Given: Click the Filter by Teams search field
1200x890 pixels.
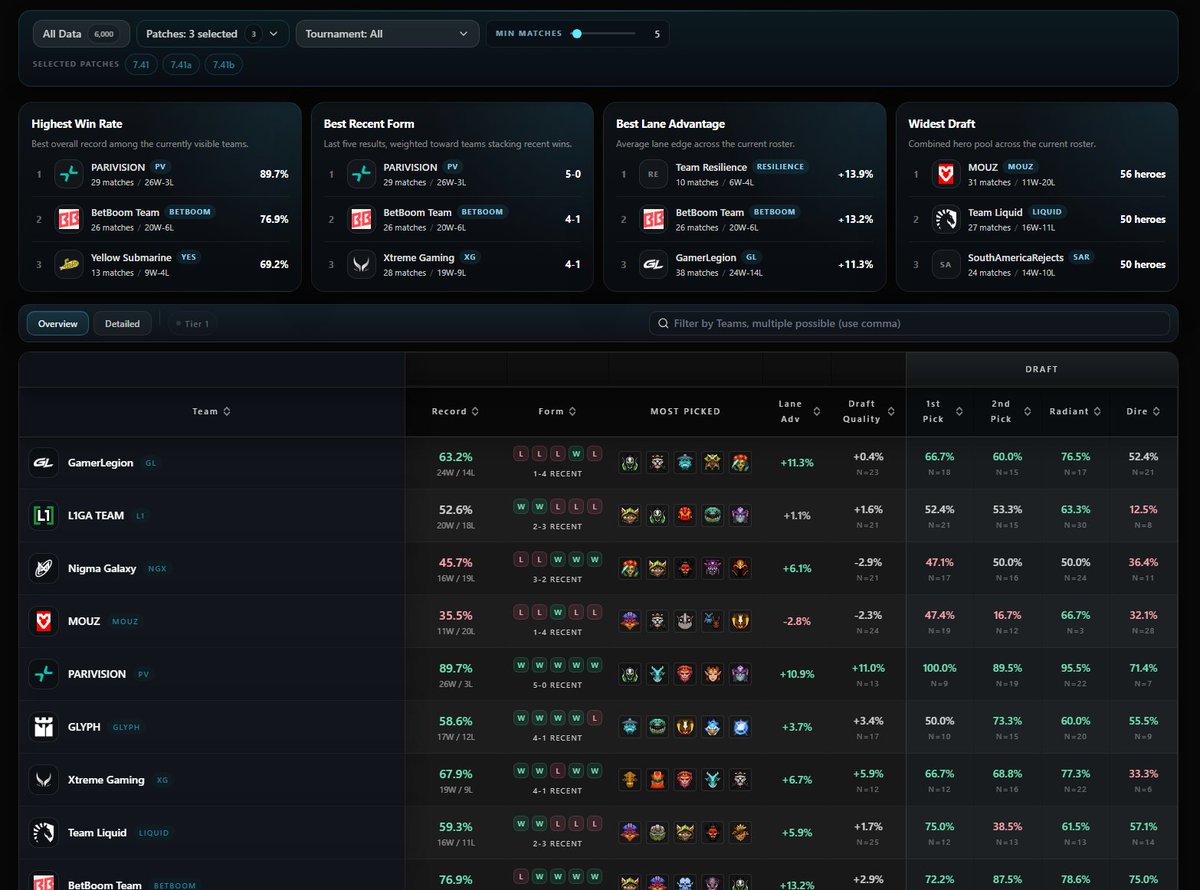Looking at the screenshot, I should (x=909, y=324).
